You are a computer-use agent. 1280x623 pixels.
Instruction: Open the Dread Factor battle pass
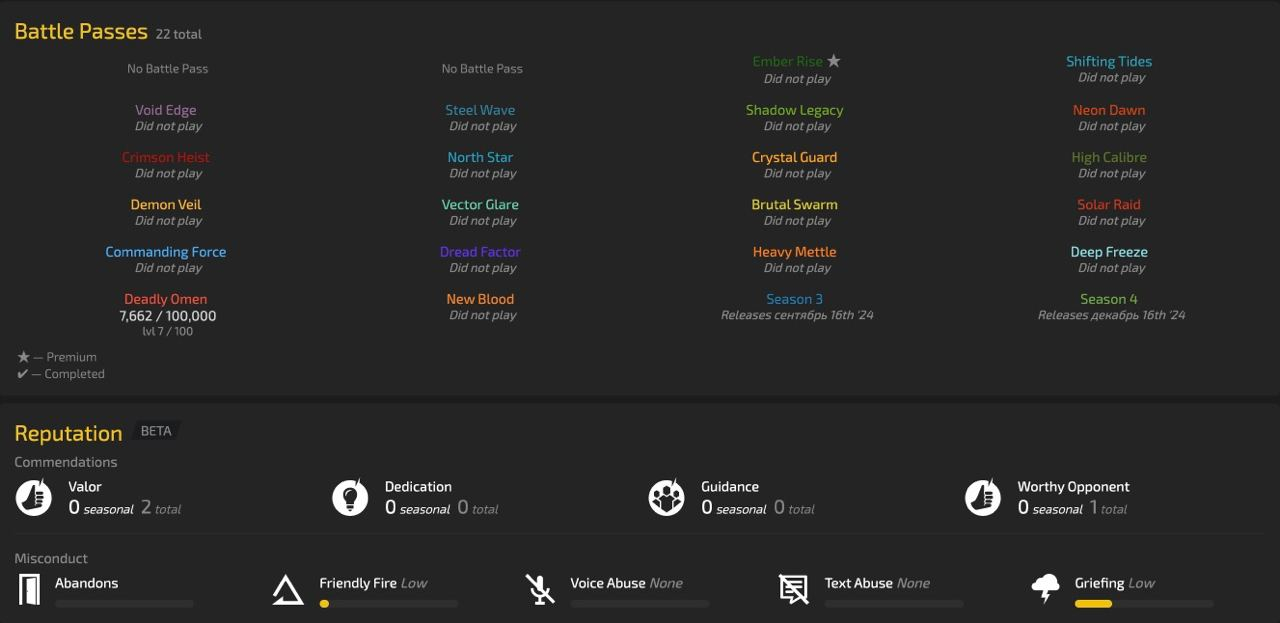pos(481,252)
